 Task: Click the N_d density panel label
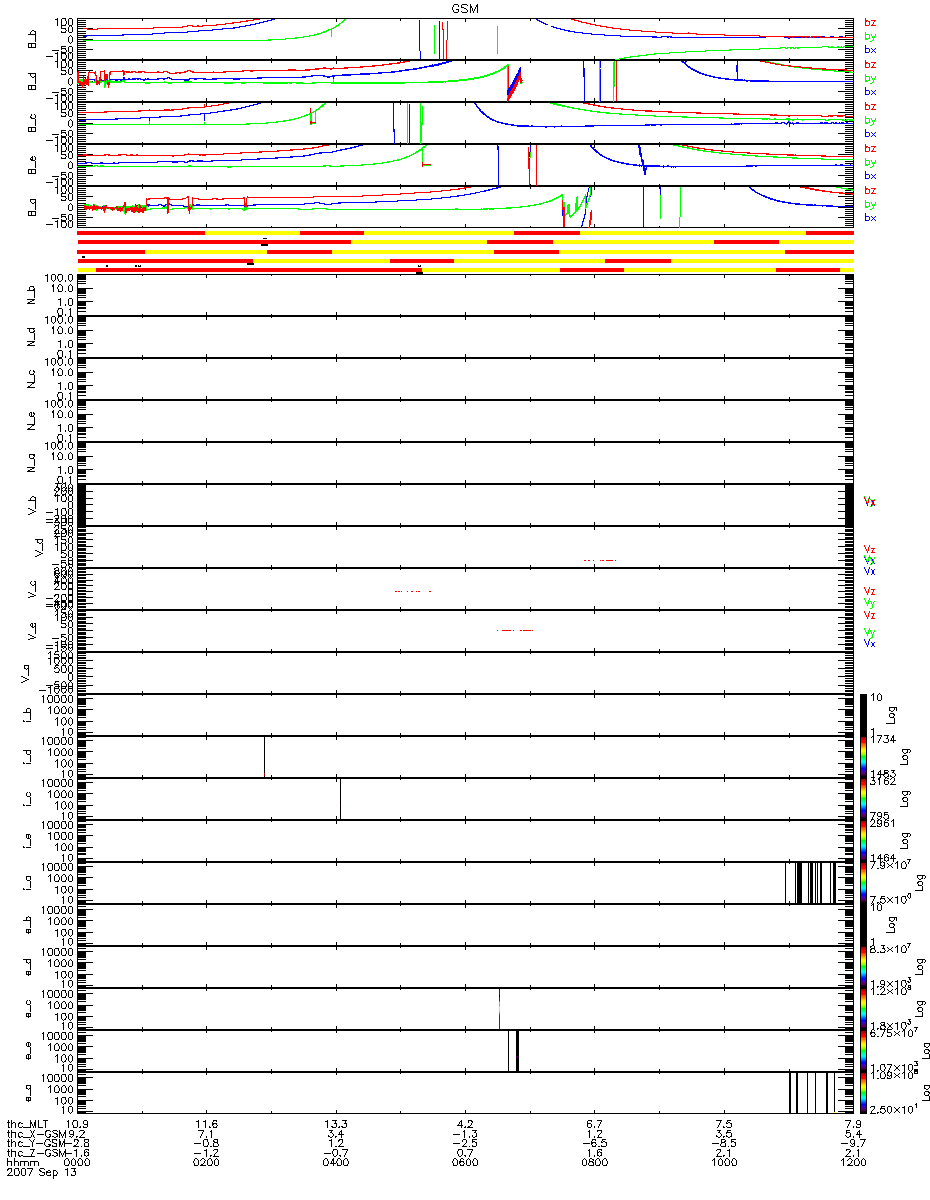point(31,336)
